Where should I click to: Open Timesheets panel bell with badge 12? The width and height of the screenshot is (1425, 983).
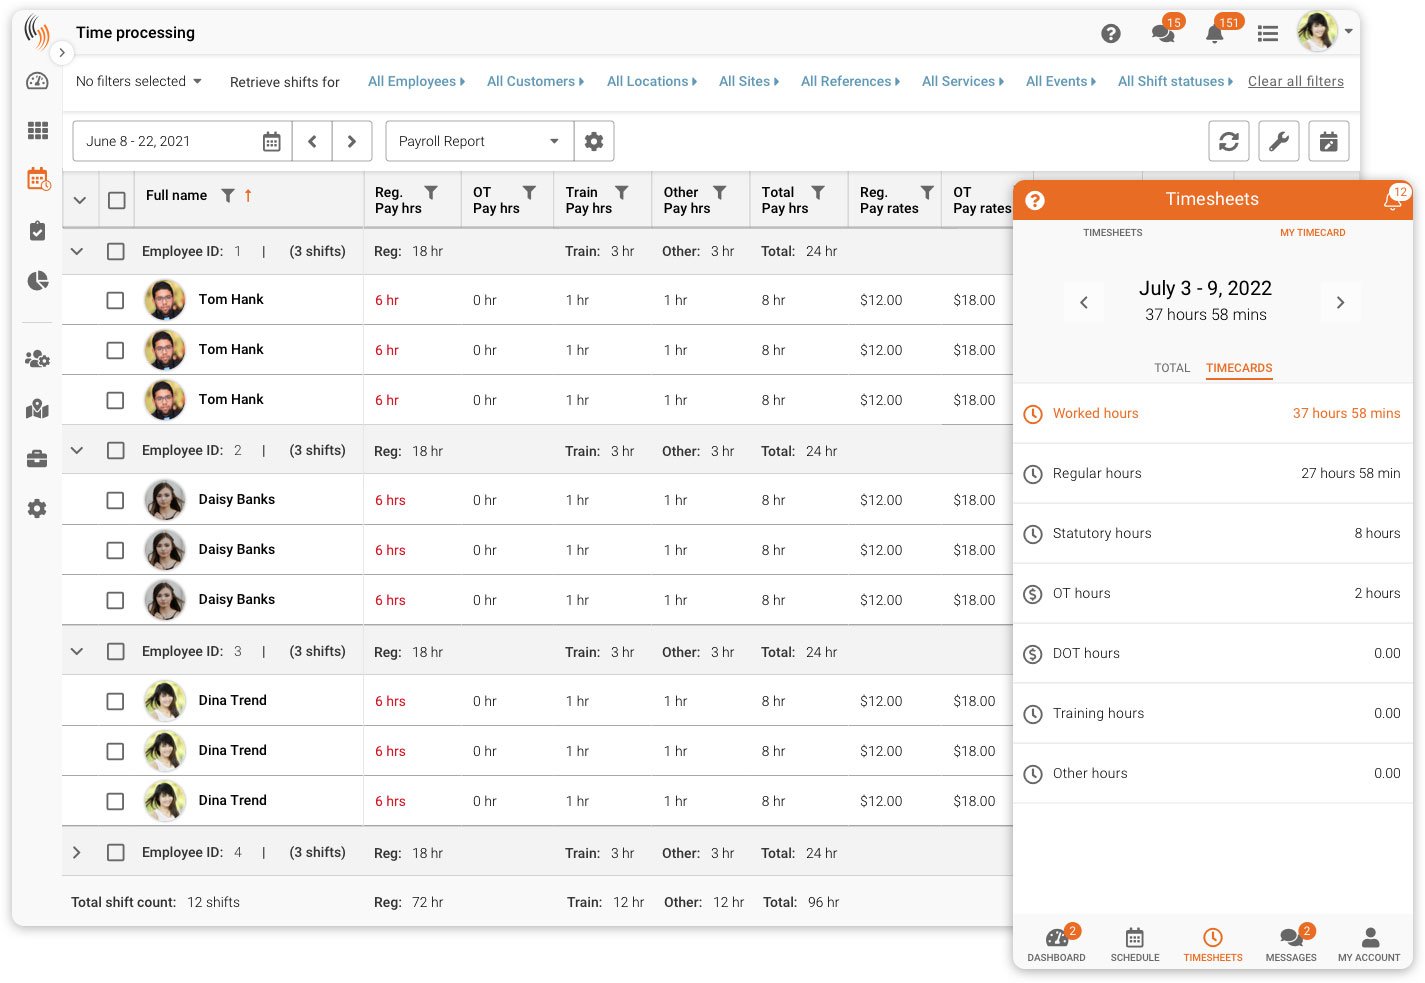1392,200
